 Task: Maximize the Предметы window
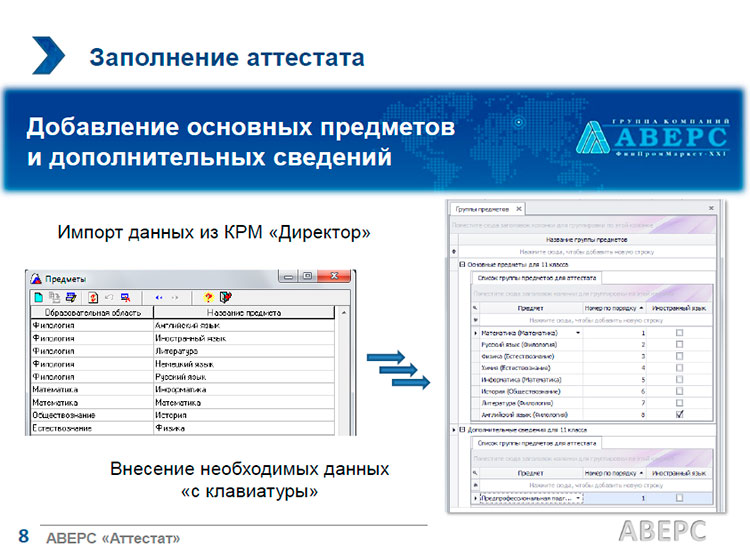point(307,276)
